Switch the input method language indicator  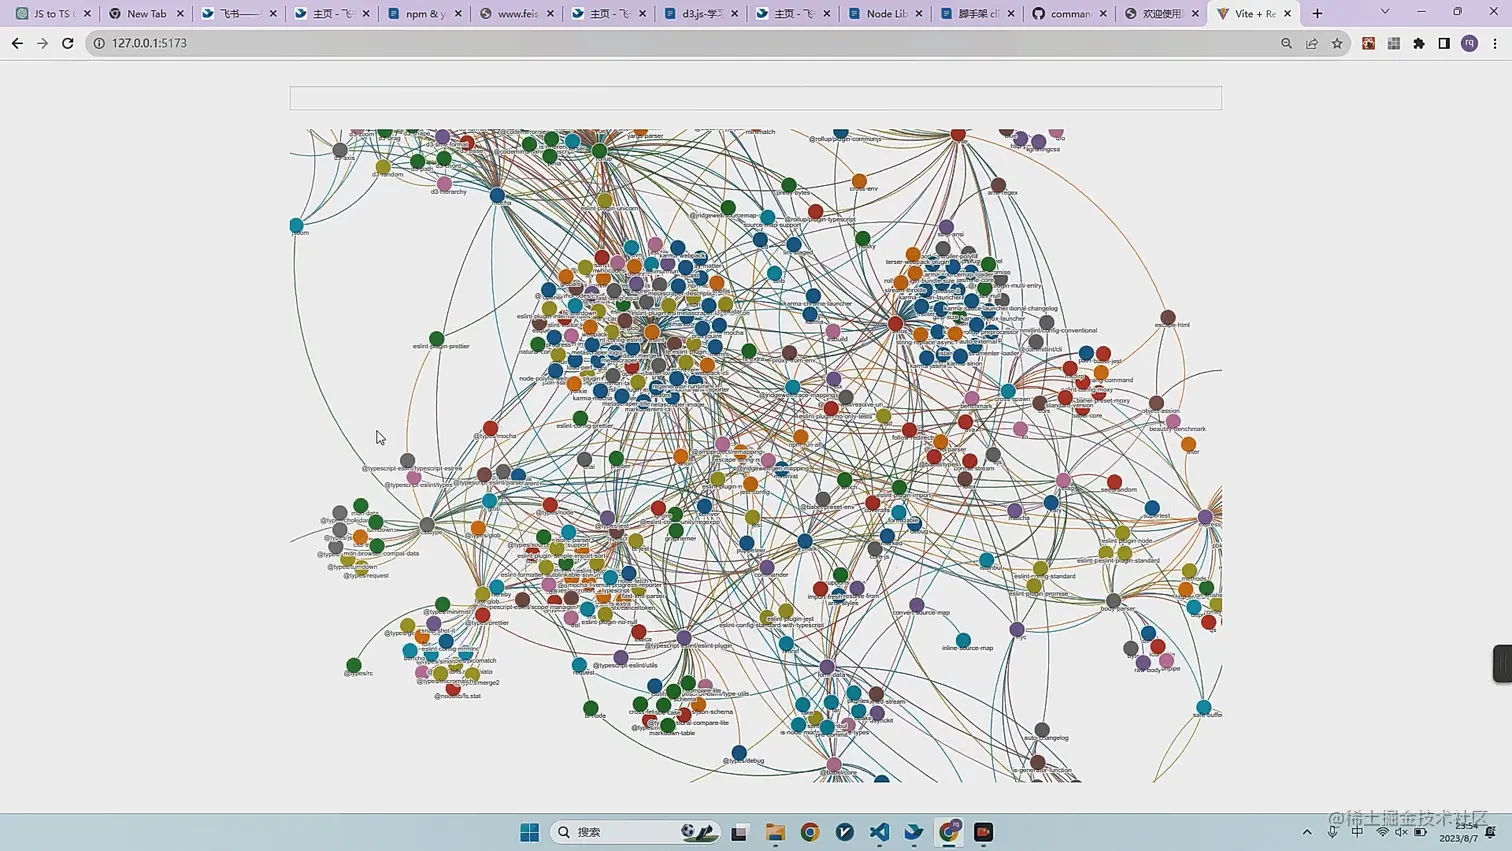tap(1357, 832)
